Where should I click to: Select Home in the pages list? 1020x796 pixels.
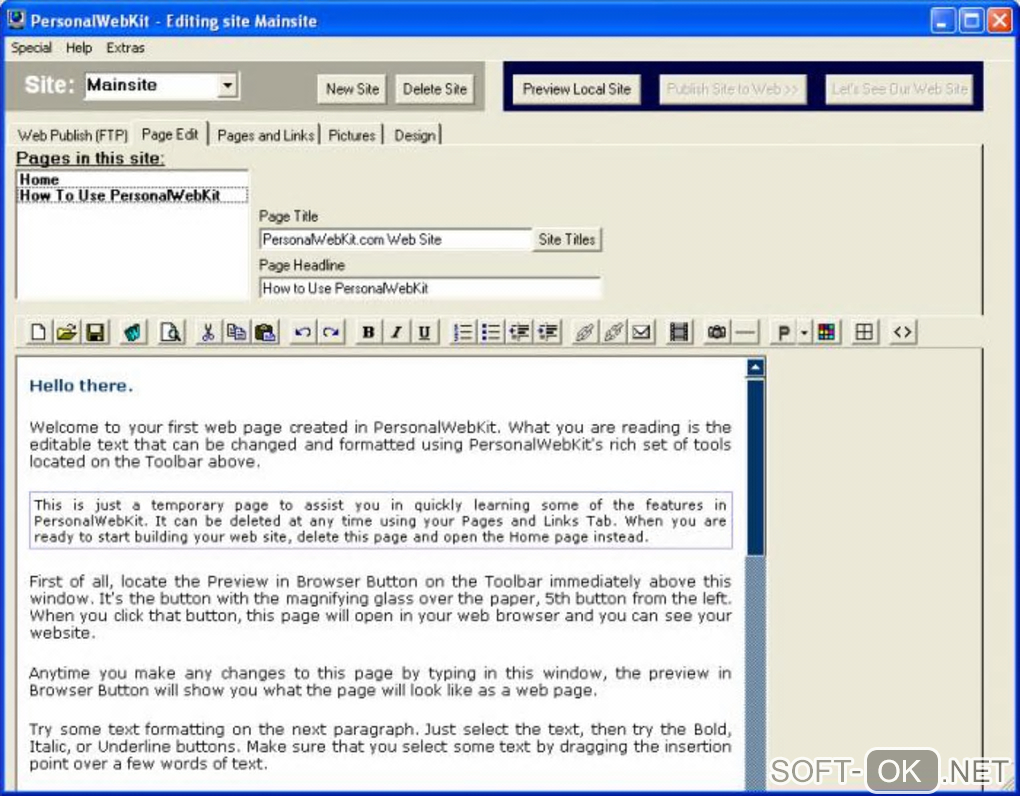pos(132,179)
